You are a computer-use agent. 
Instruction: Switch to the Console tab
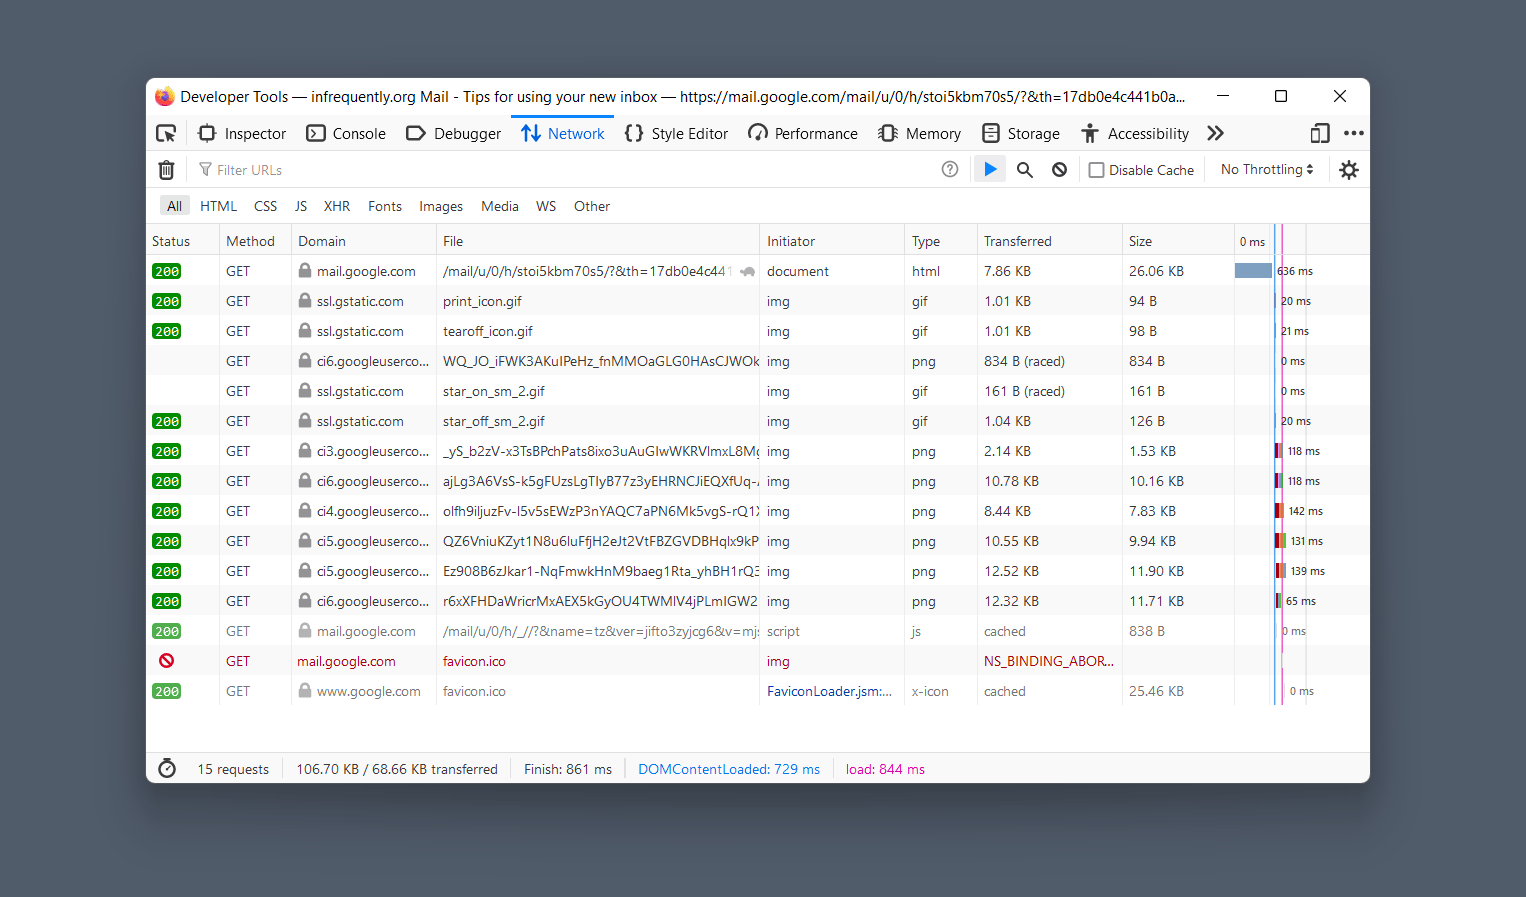pos(346,133)
